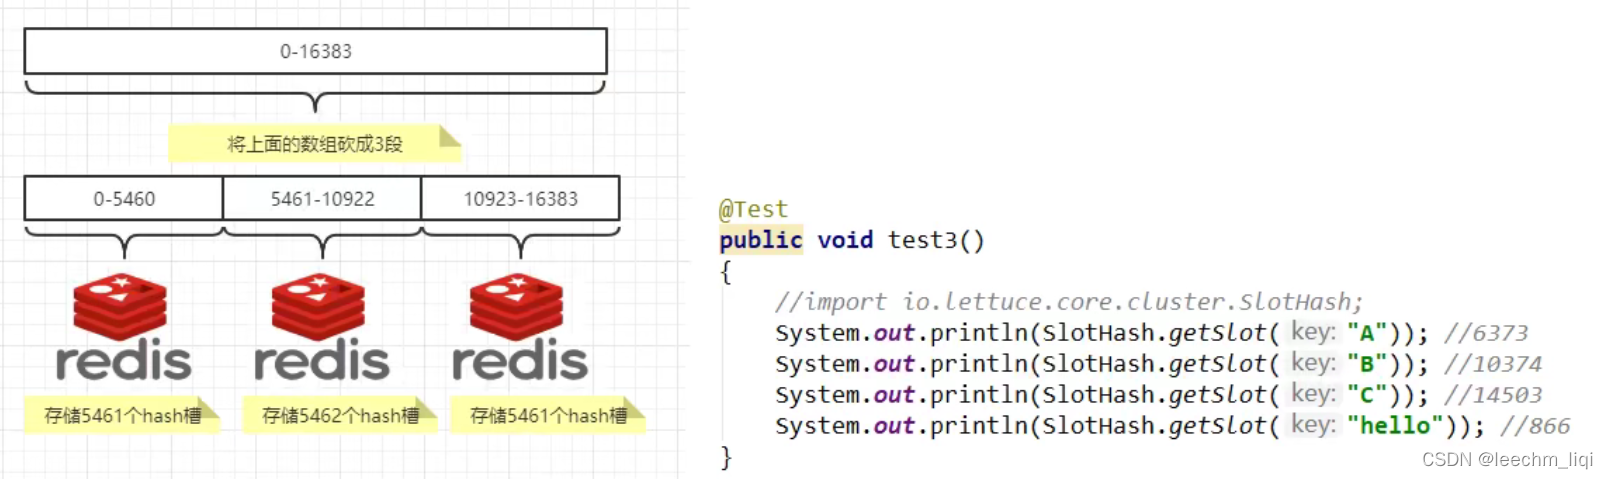Click the test3() method name

[936, 240]
